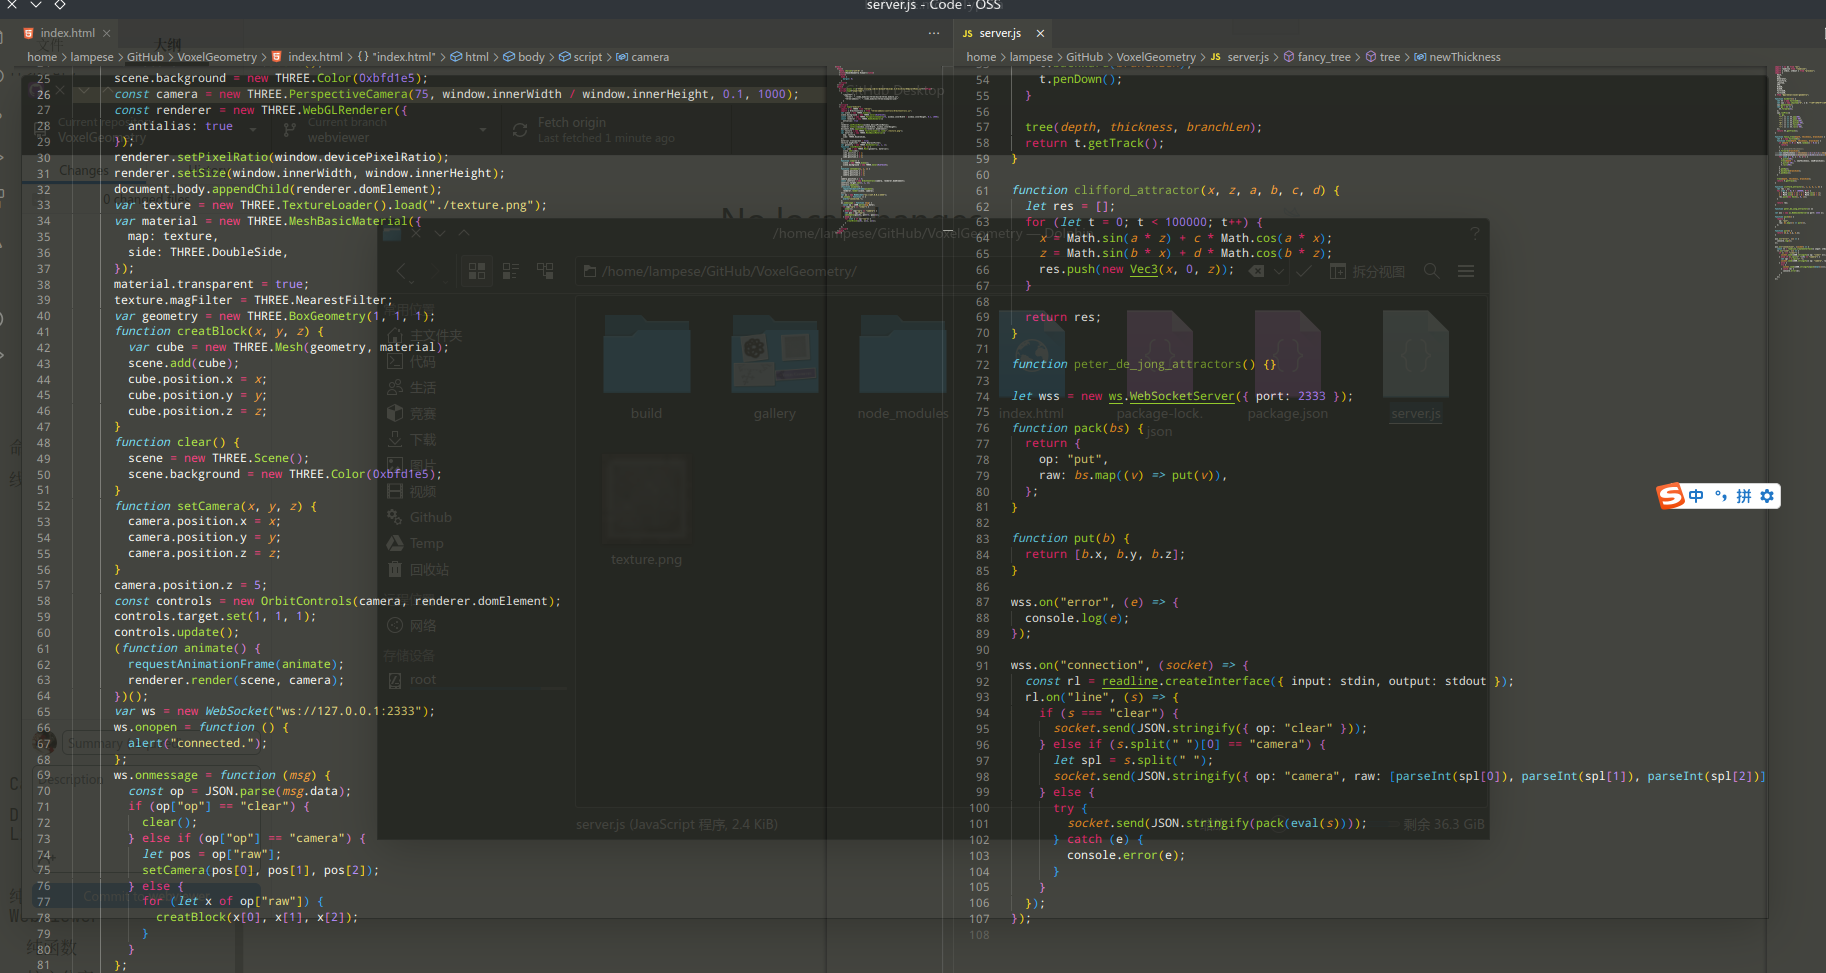Toggle punctuation mode in the Sogou toolbar

tap(1720, 496)
